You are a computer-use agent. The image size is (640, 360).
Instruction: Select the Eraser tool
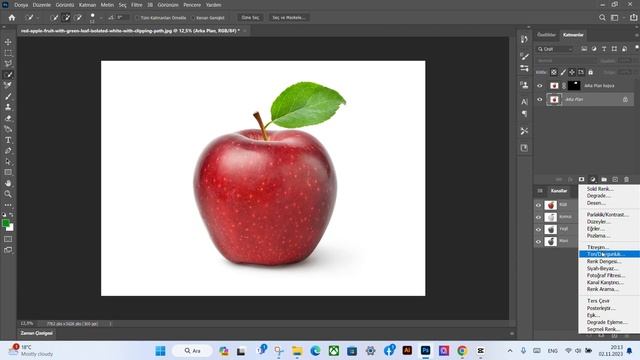(x=8, y=118)
